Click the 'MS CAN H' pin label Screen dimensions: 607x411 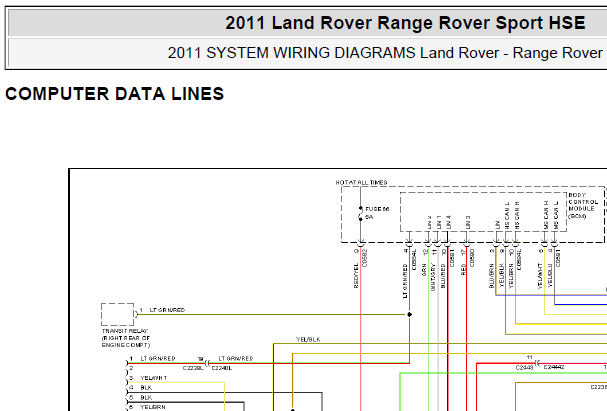[546, 215]
